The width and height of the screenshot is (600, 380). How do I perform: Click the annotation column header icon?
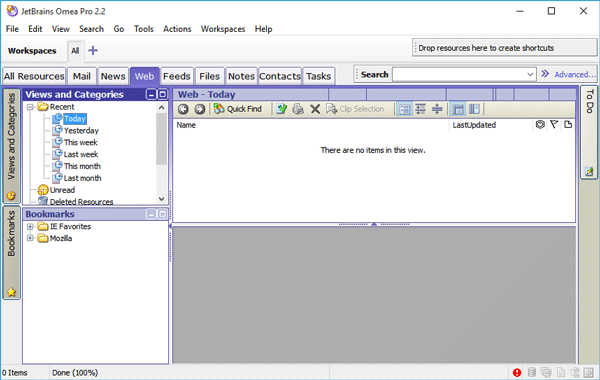click(540, 124)
